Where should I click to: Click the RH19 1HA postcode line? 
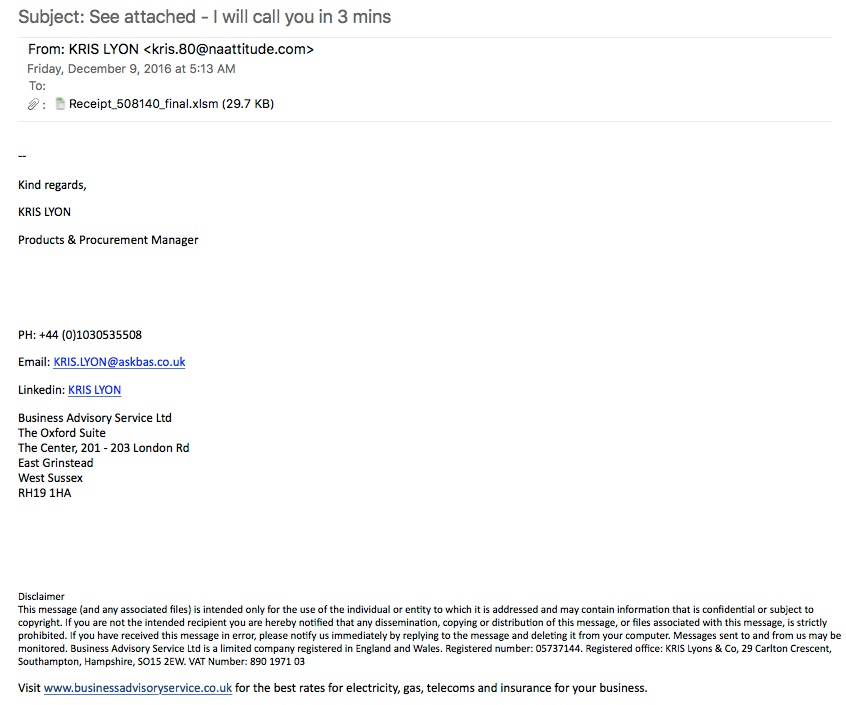[x=45, y=493]
